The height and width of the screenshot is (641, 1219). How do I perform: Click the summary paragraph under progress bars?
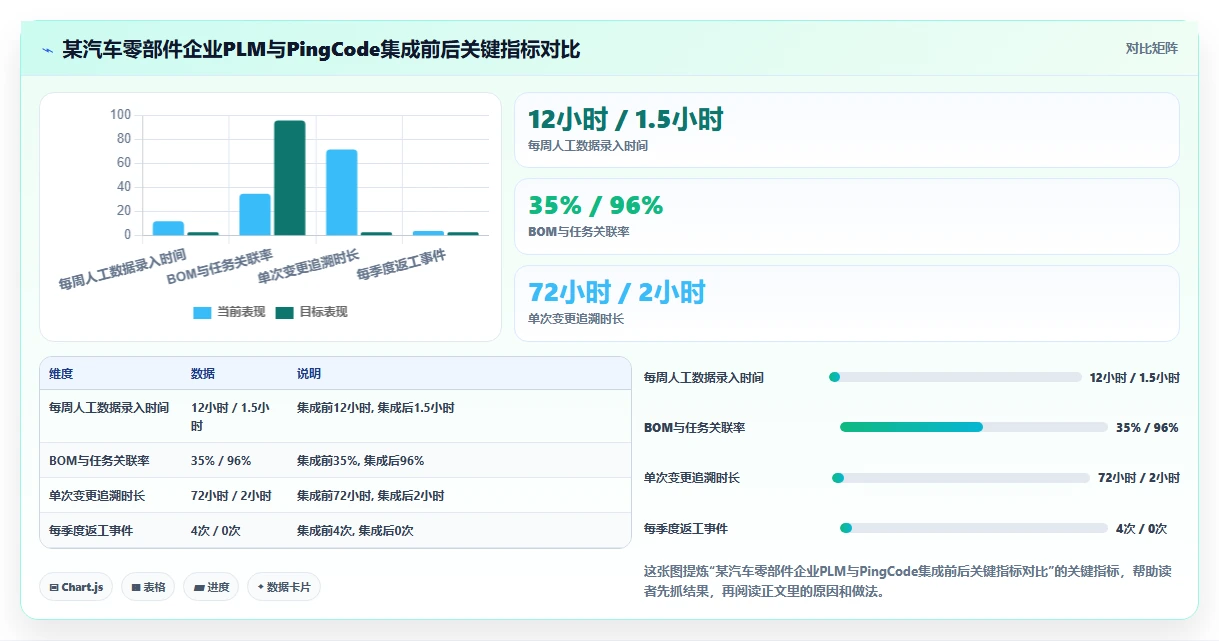908,581
